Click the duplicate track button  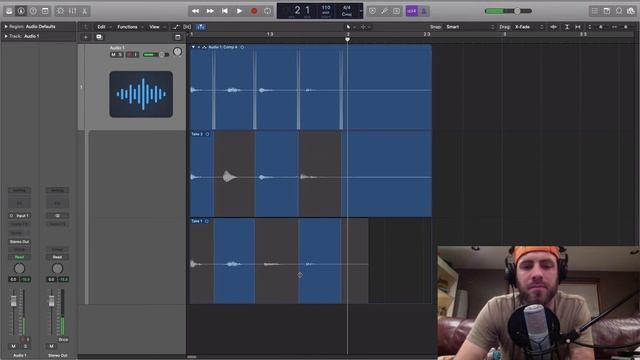click(99, 37)
